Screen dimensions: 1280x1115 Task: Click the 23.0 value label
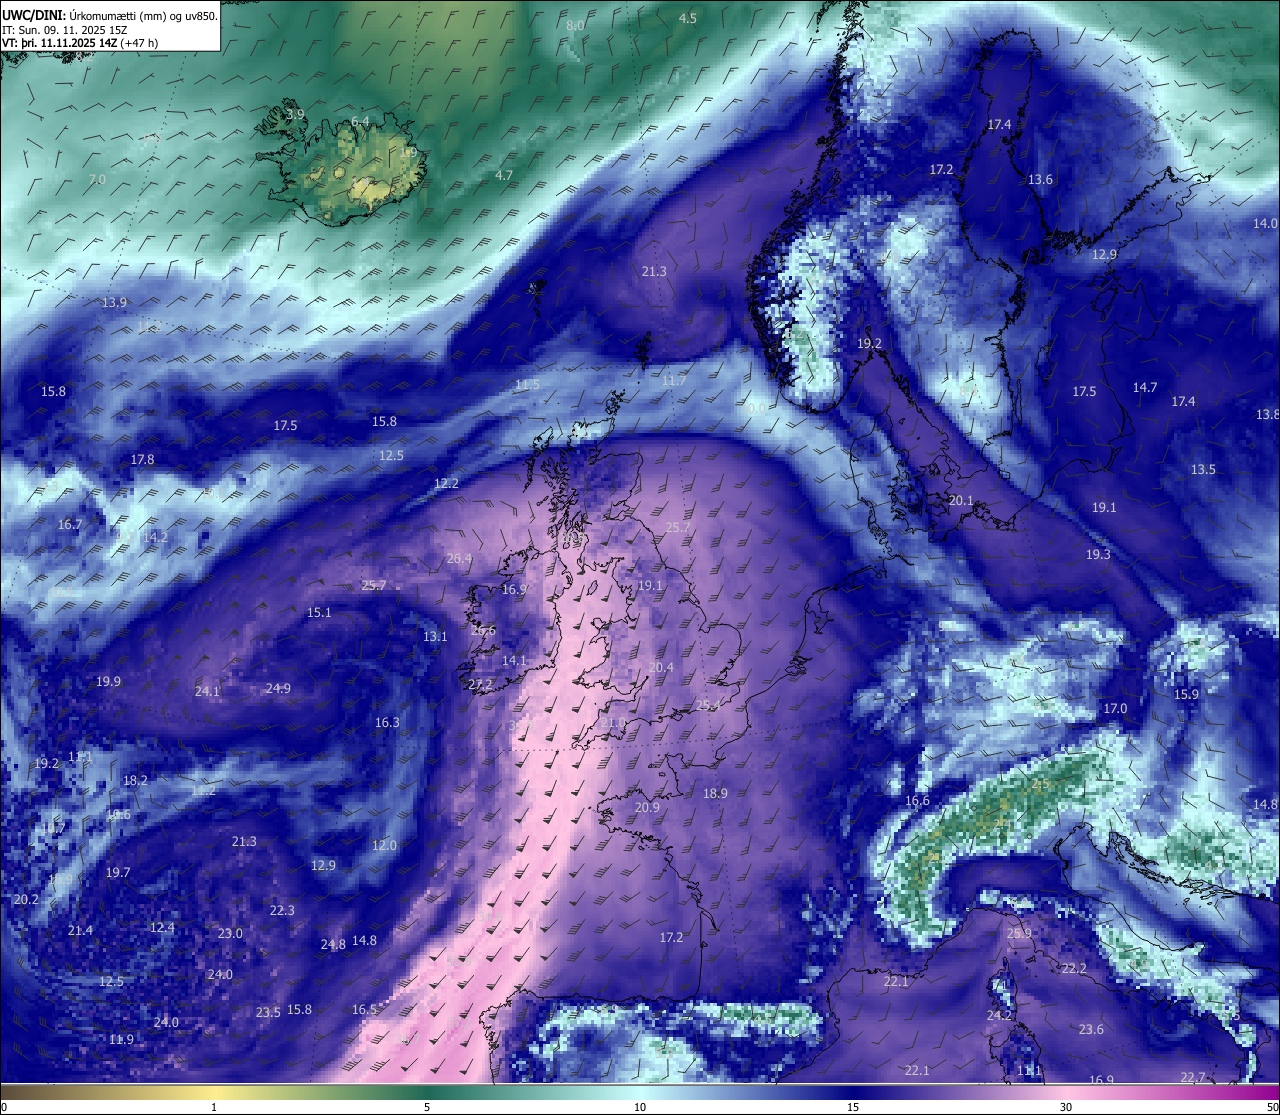[x=230, y=933]
